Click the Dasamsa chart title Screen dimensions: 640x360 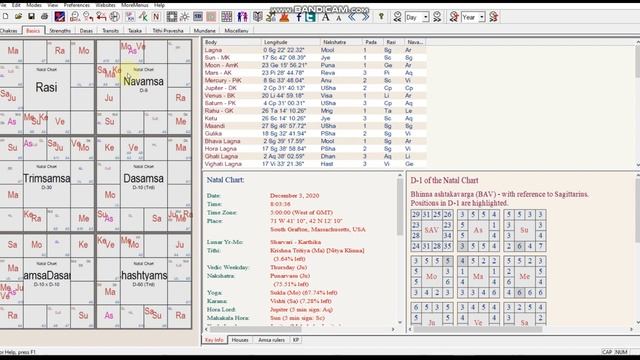pos(143,178)
